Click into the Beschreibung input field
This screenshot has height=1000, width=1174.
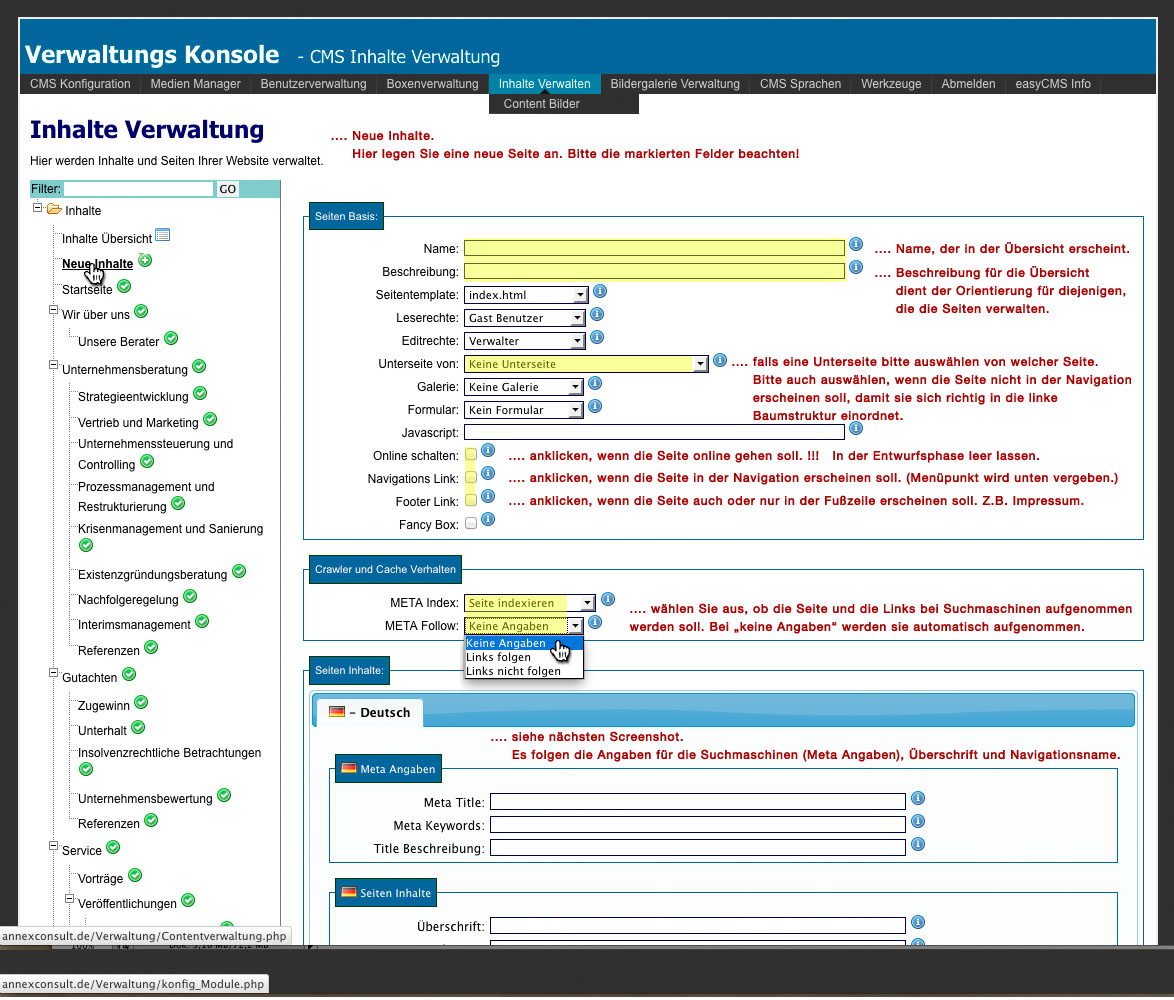click(654, 271)
